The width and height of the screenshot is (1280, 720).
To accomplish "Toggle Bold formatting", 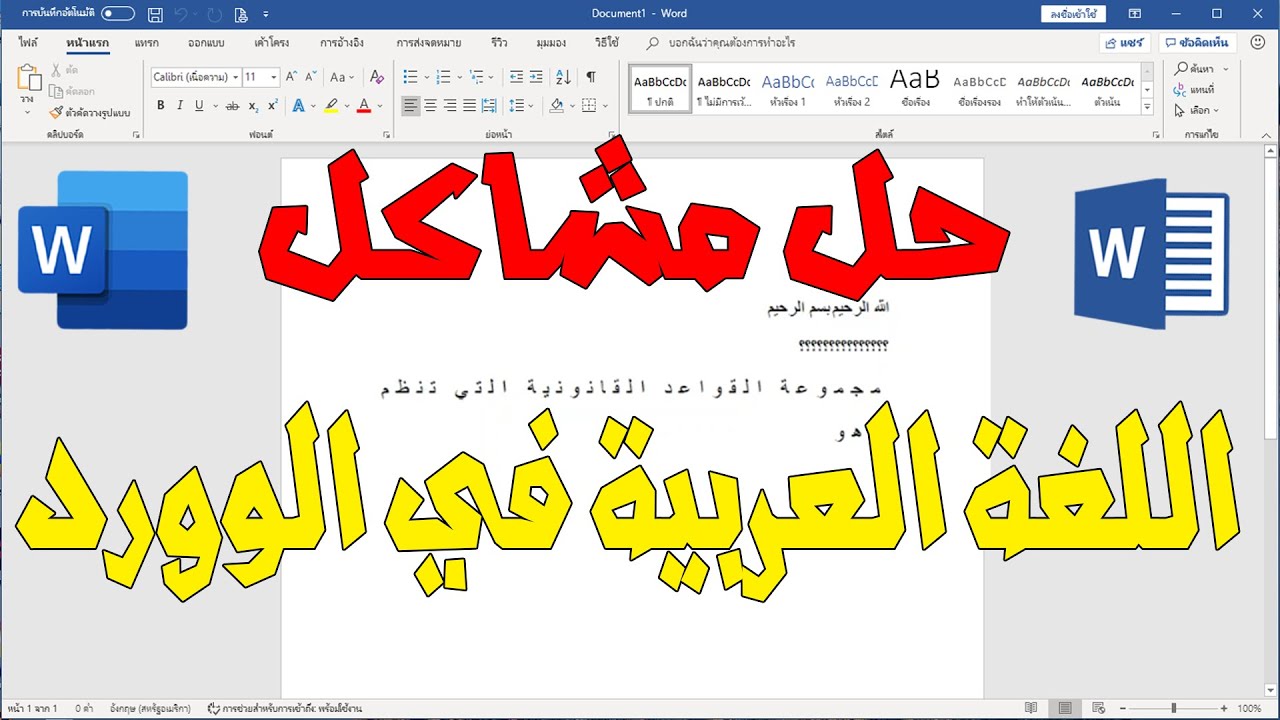I will click(160, 105).
